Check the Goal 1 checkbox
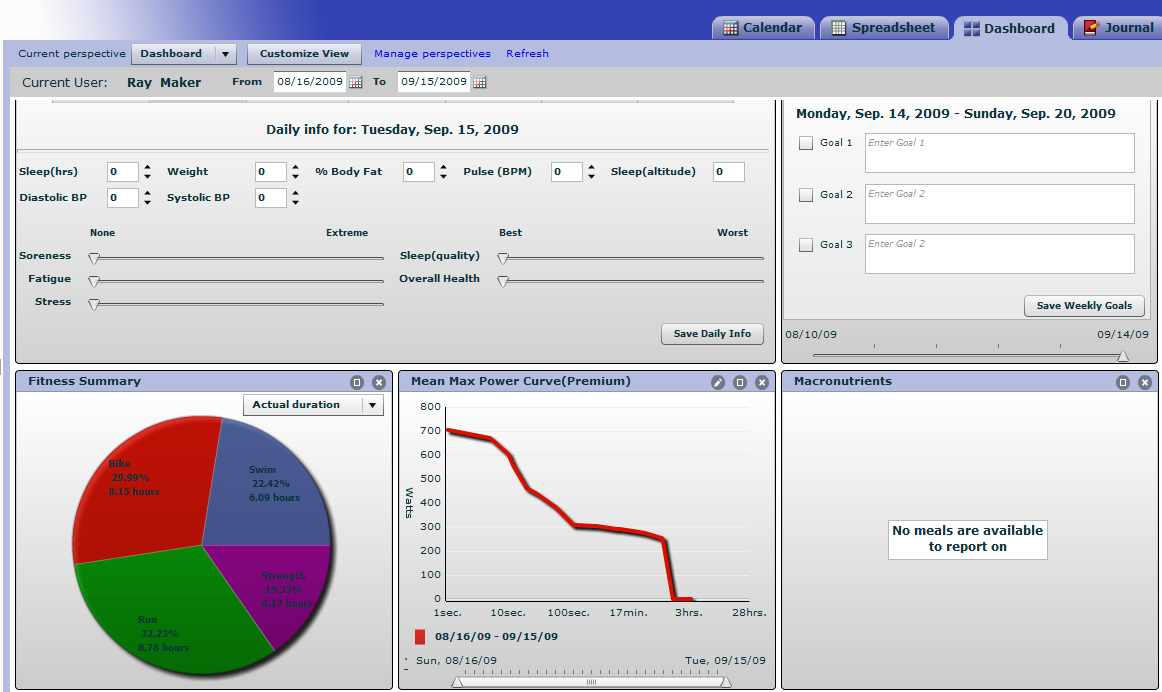The width and height of the screenshot is (1162, 692). pos(806,143)
